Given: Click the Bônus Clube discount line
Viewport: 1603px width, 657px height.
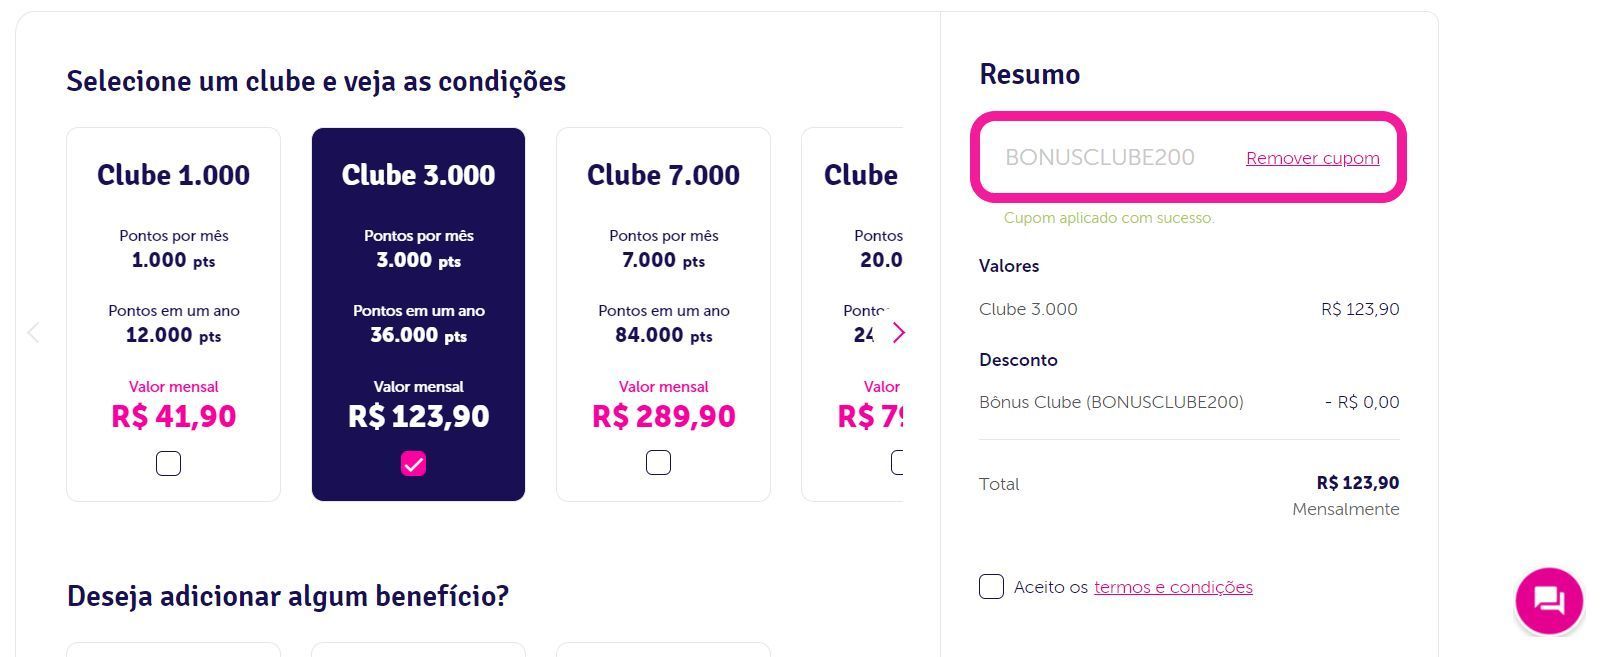Looking at the screenshot, I should tap(1189, 402).
